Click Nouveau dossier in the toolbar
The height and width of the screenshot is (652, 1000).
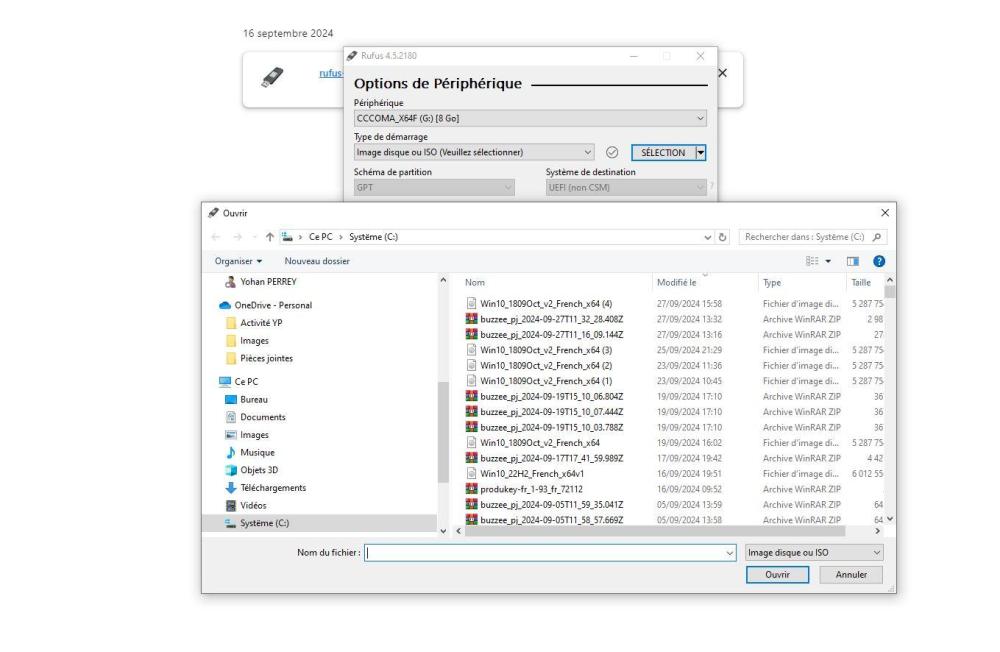(317, 261)
